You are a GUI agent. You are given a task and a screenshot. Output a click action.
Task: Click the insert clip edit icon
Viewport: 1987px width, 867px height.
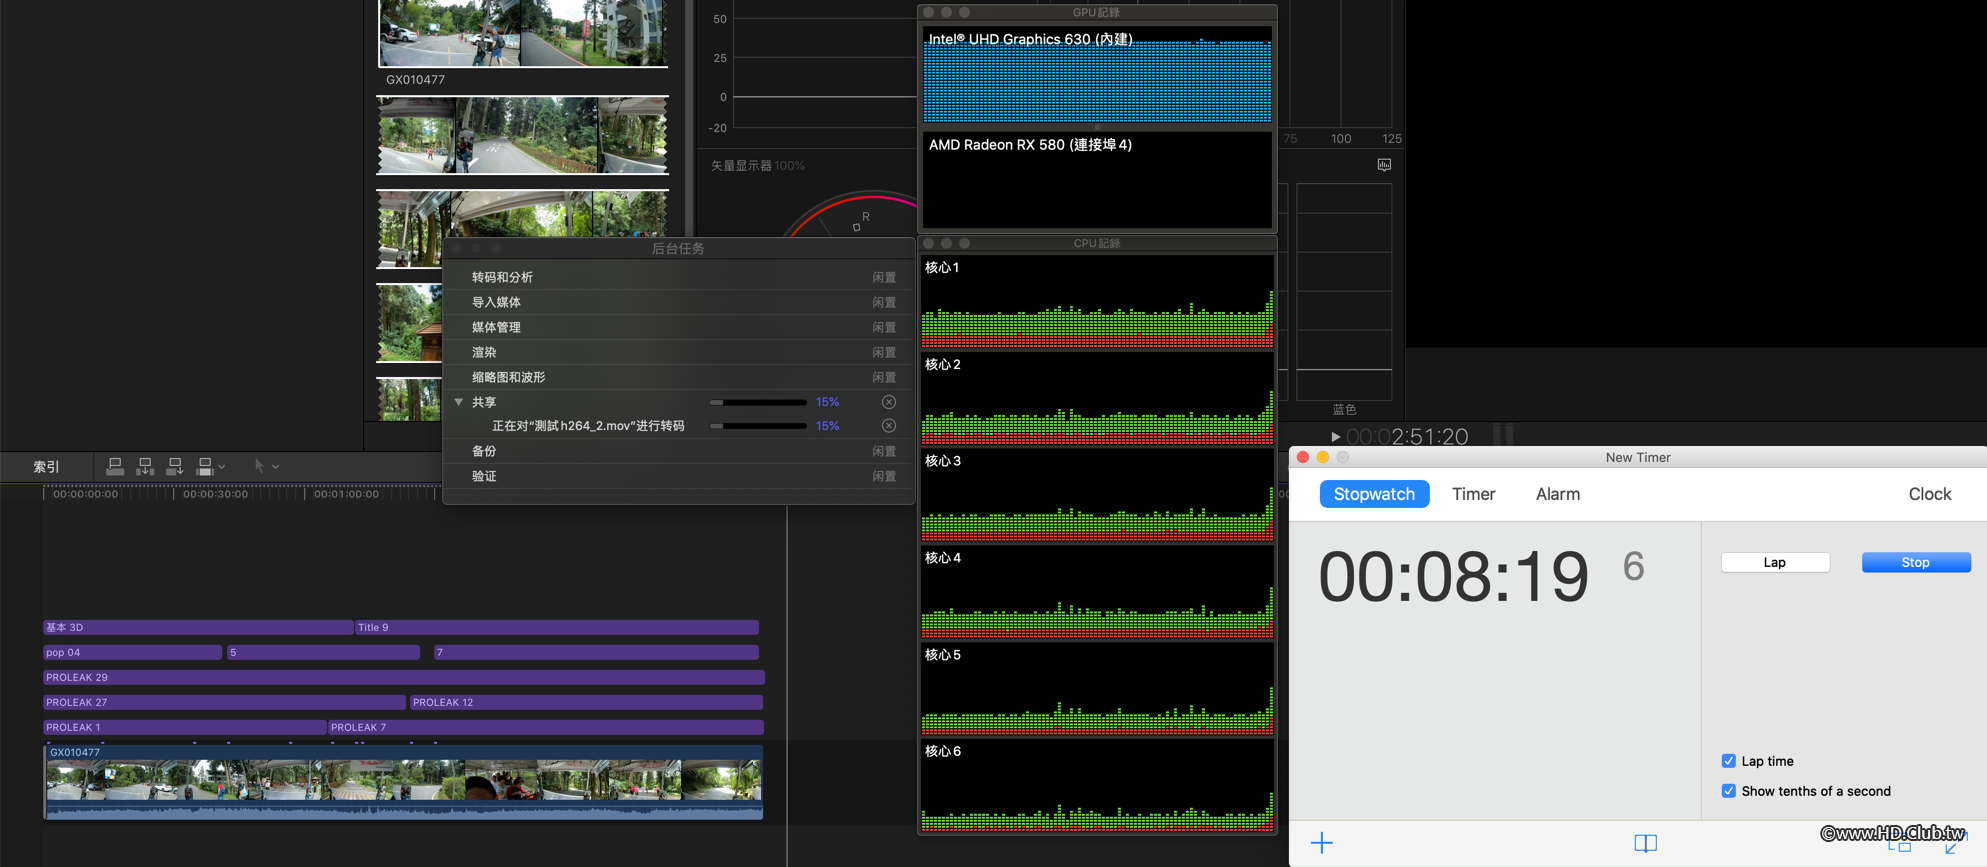click(x=145, y=466)
